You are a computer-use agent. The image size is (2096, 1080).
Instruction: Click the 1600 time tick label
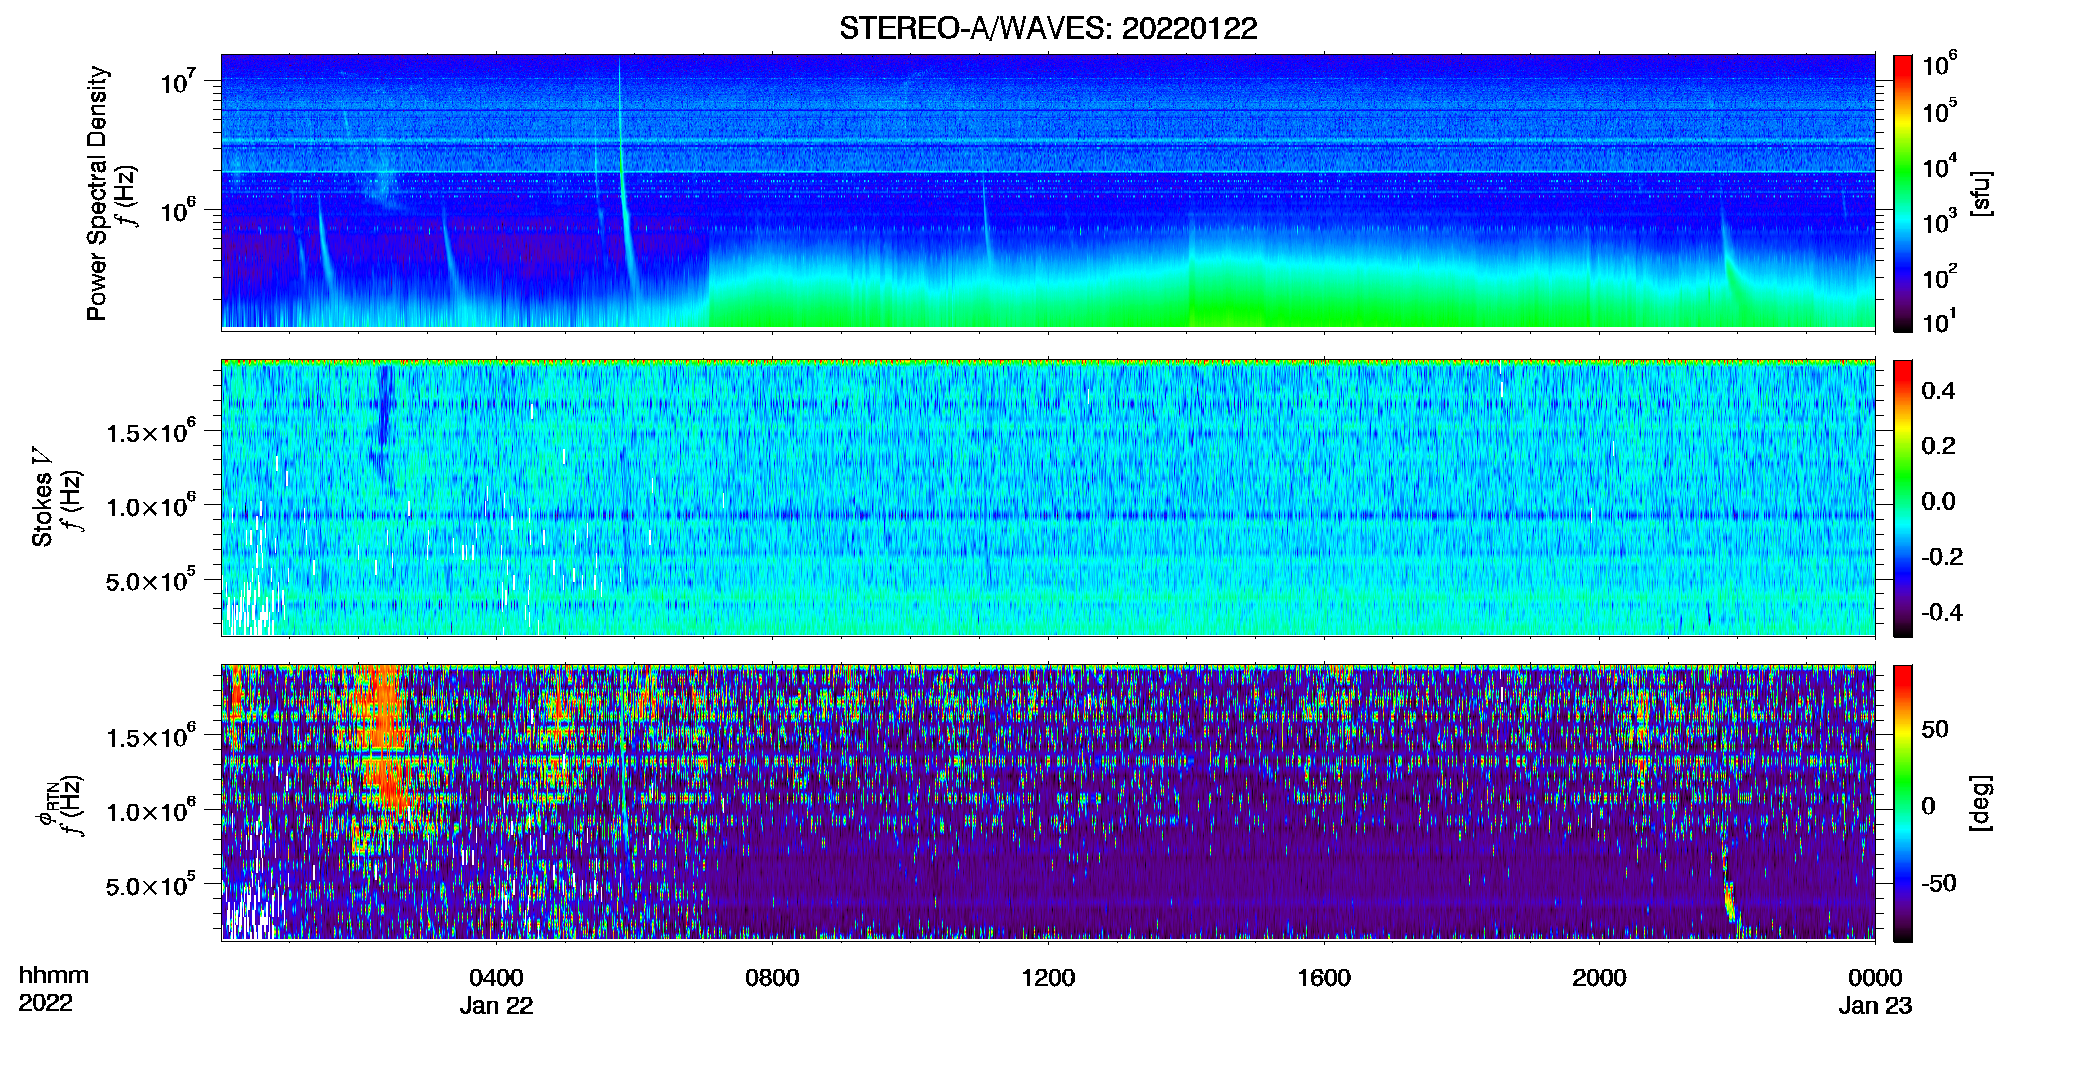tap(1324, 977)
